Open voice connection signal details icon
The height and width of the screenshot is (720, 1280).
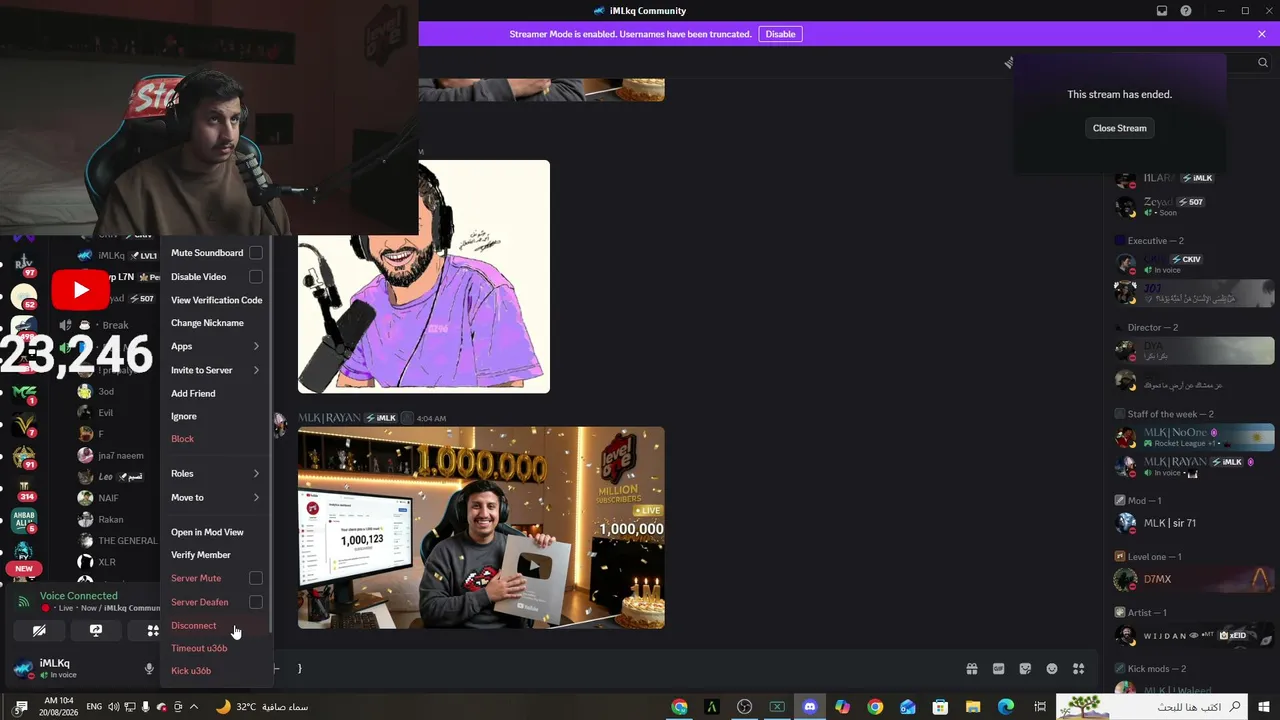[24, 602]
